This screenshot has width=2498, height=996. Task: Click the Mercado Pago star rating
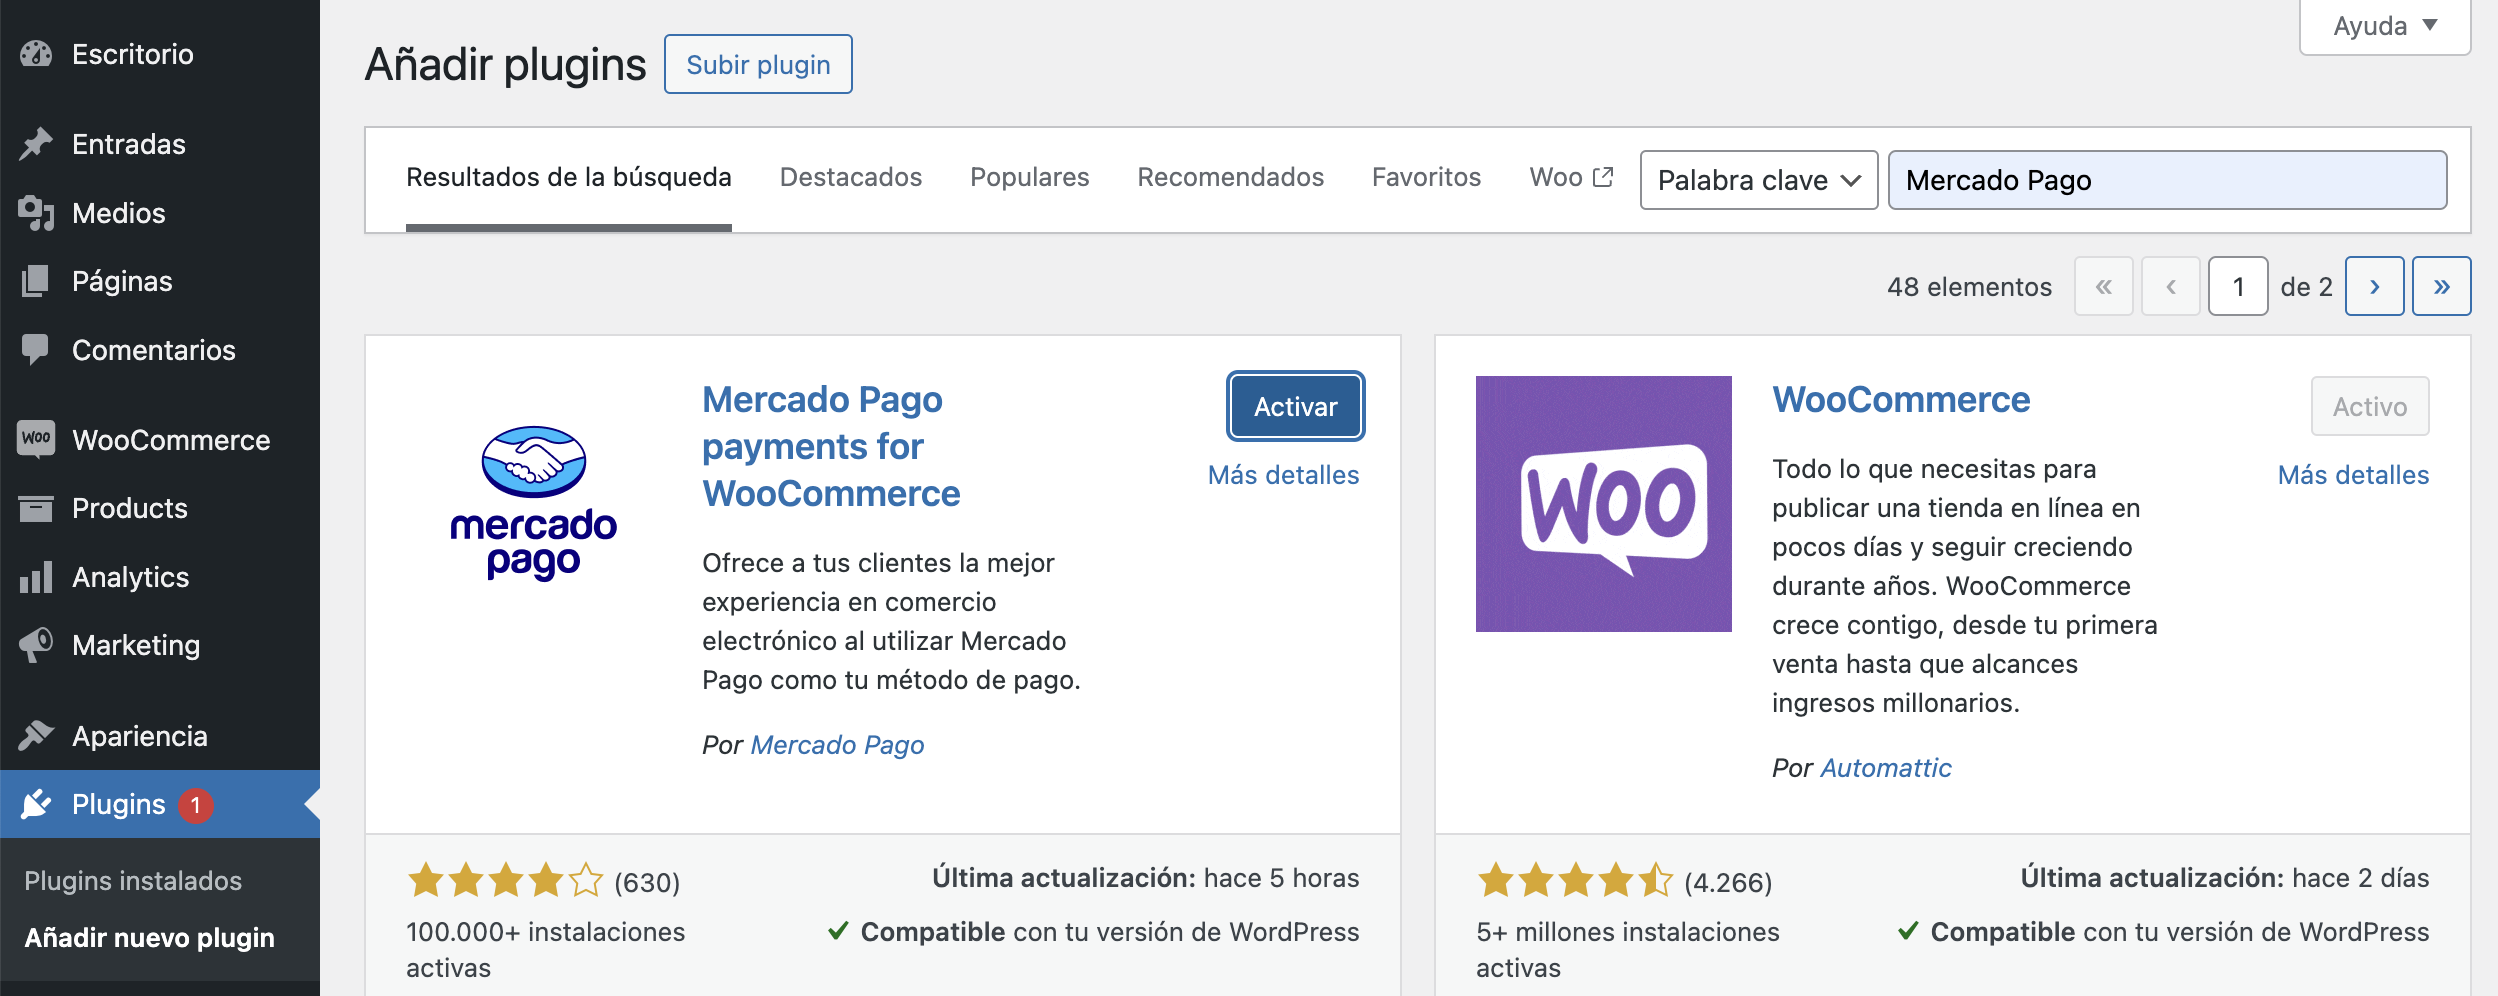click(x=506, y=881)
